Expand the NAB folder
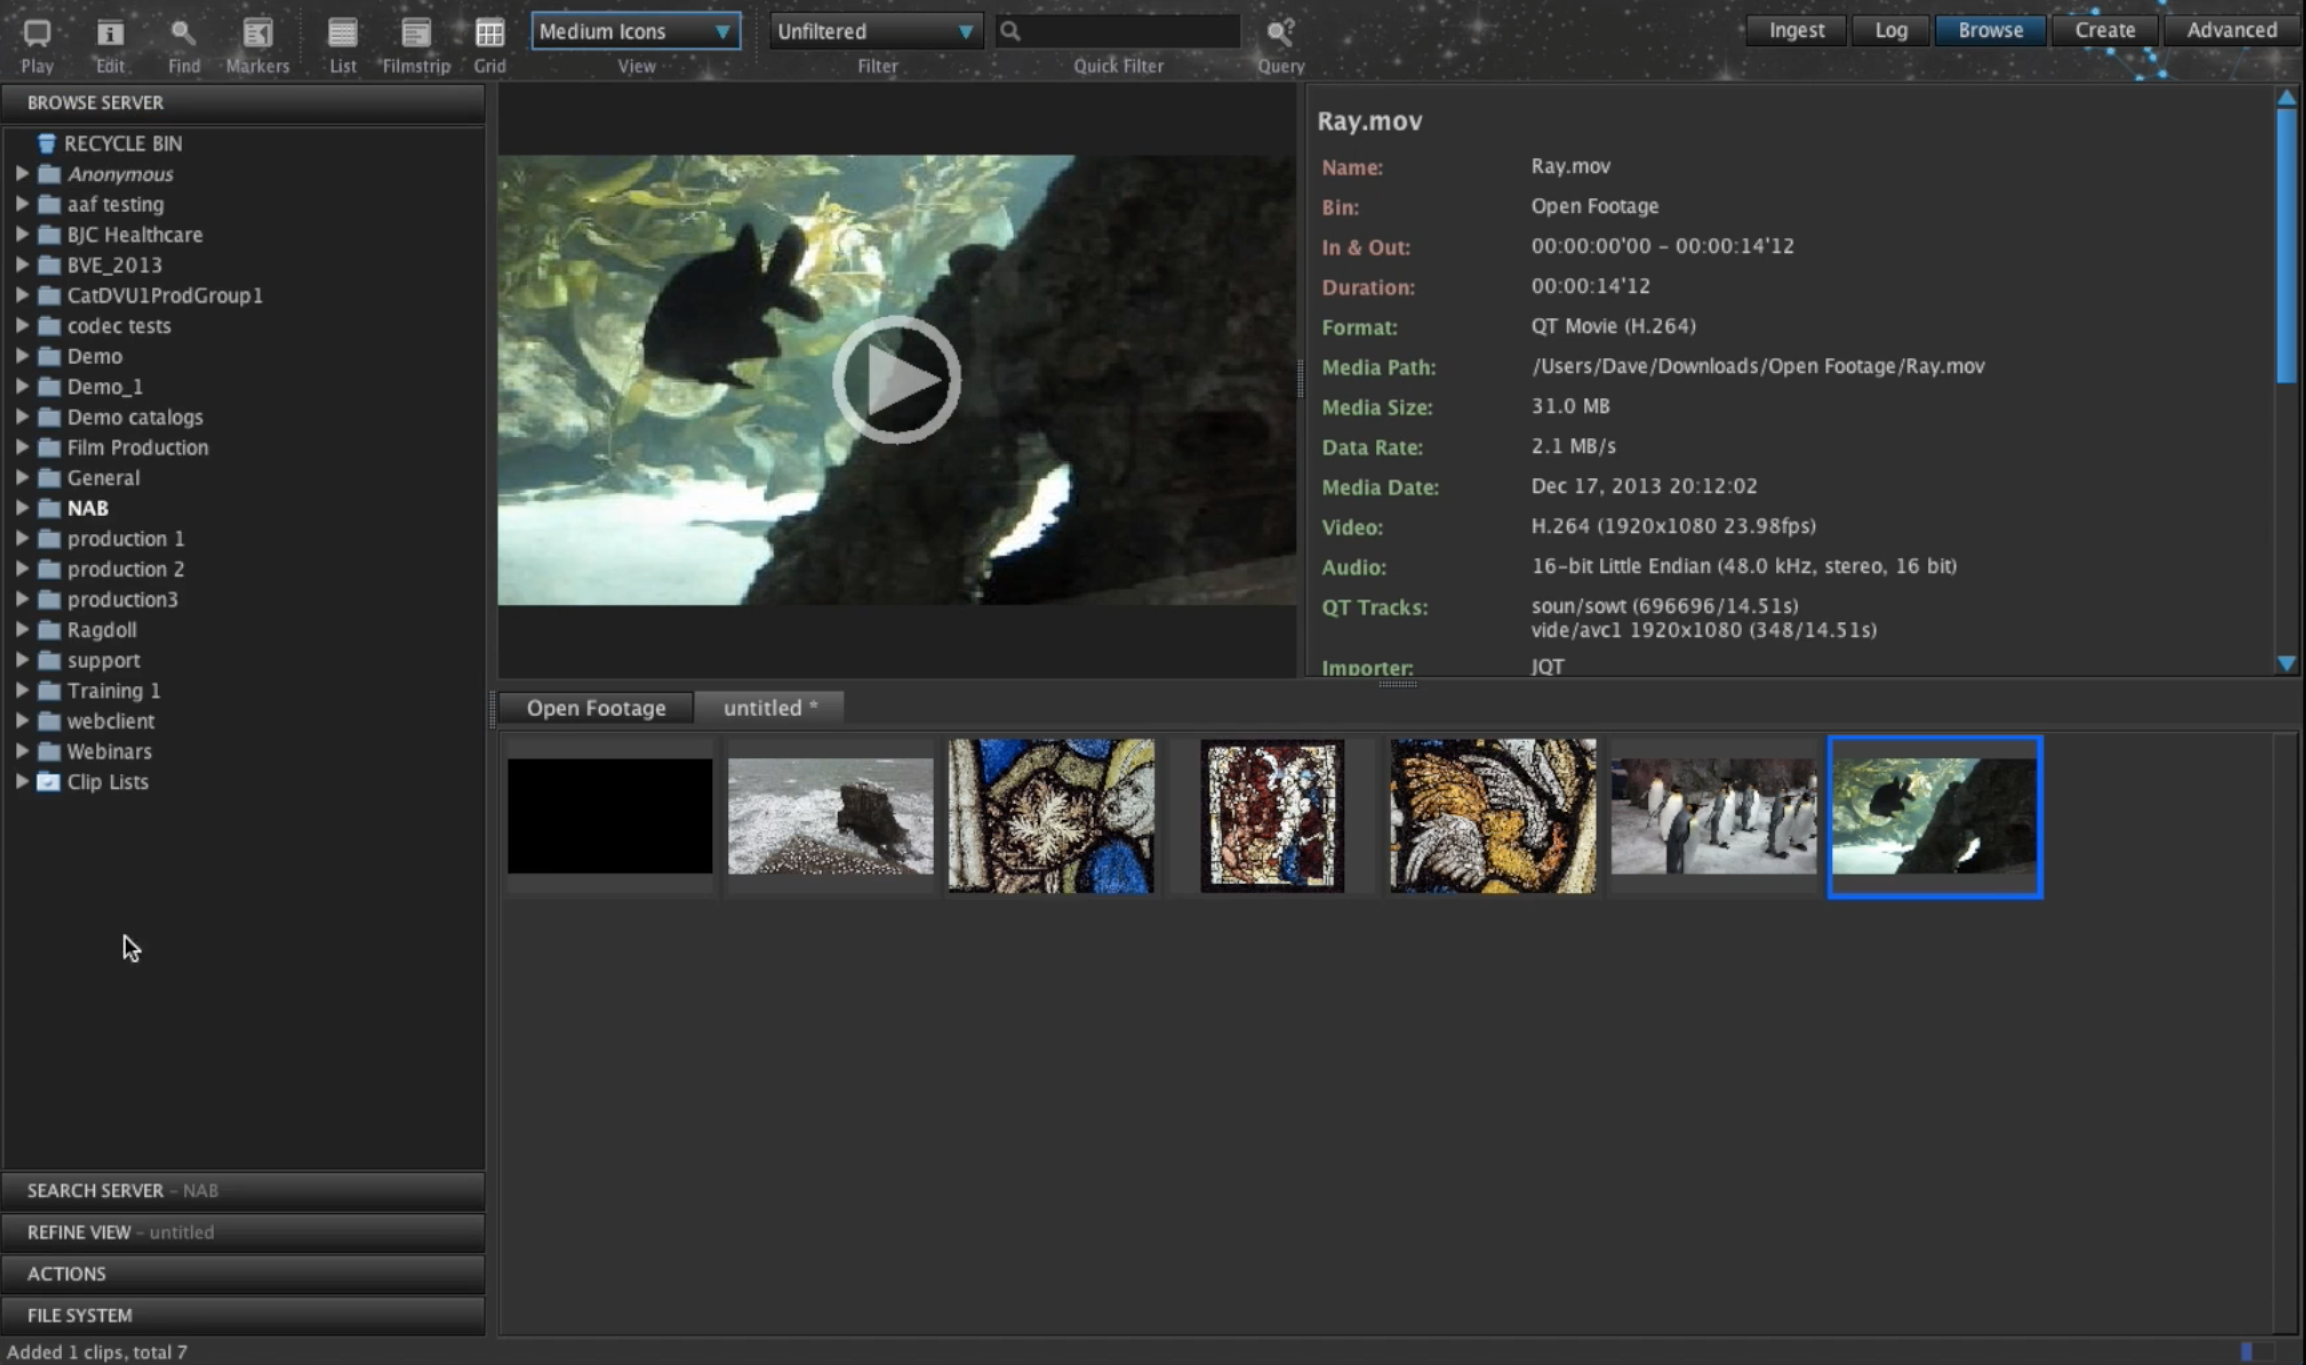The width and height of the screenshot is (2306, 1365). (21, 508)
